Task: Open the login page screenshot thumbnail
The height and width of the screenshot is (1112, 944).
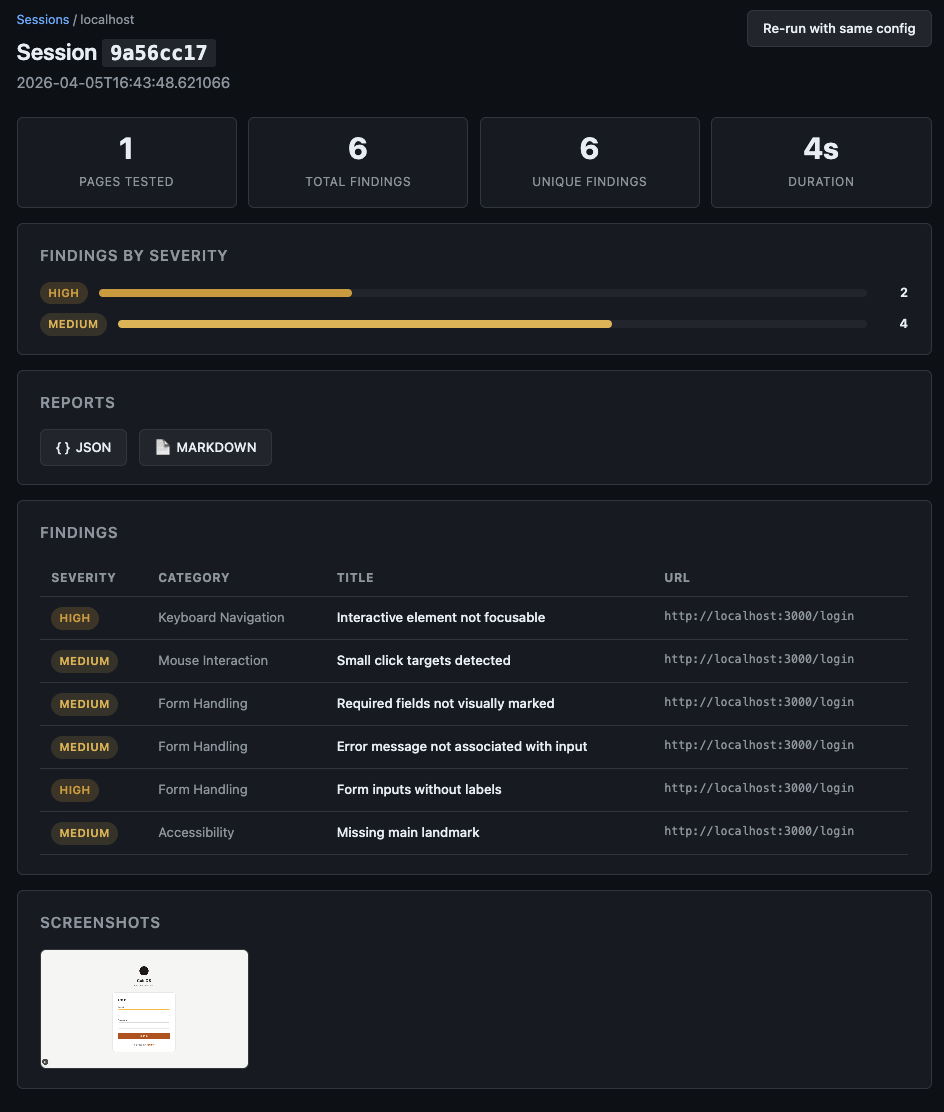Action: coord(144,1008)
